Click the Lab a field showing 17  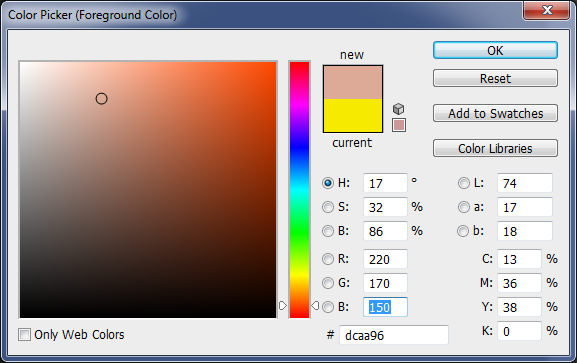point(525,207)
